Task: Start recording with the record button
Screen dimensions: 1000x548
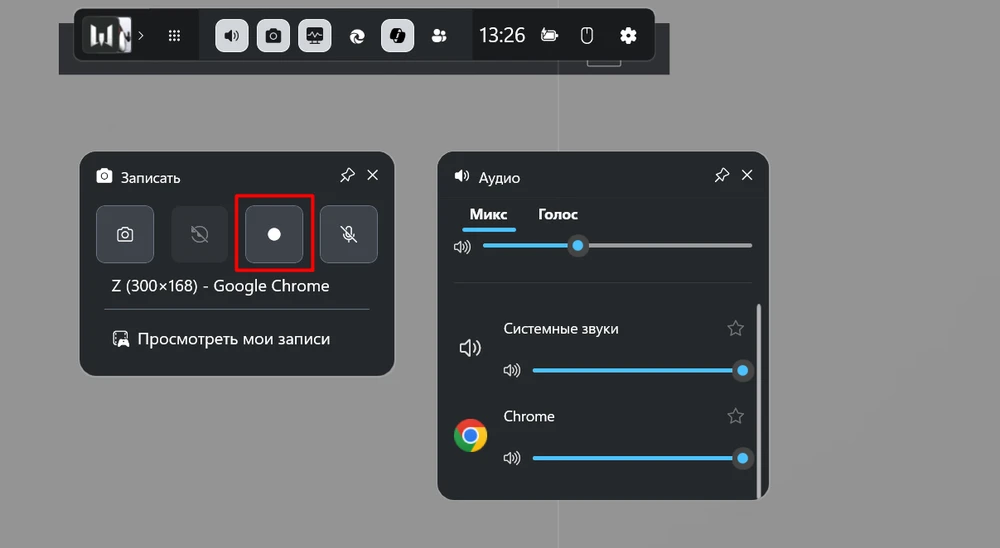Action: point(274,234)
